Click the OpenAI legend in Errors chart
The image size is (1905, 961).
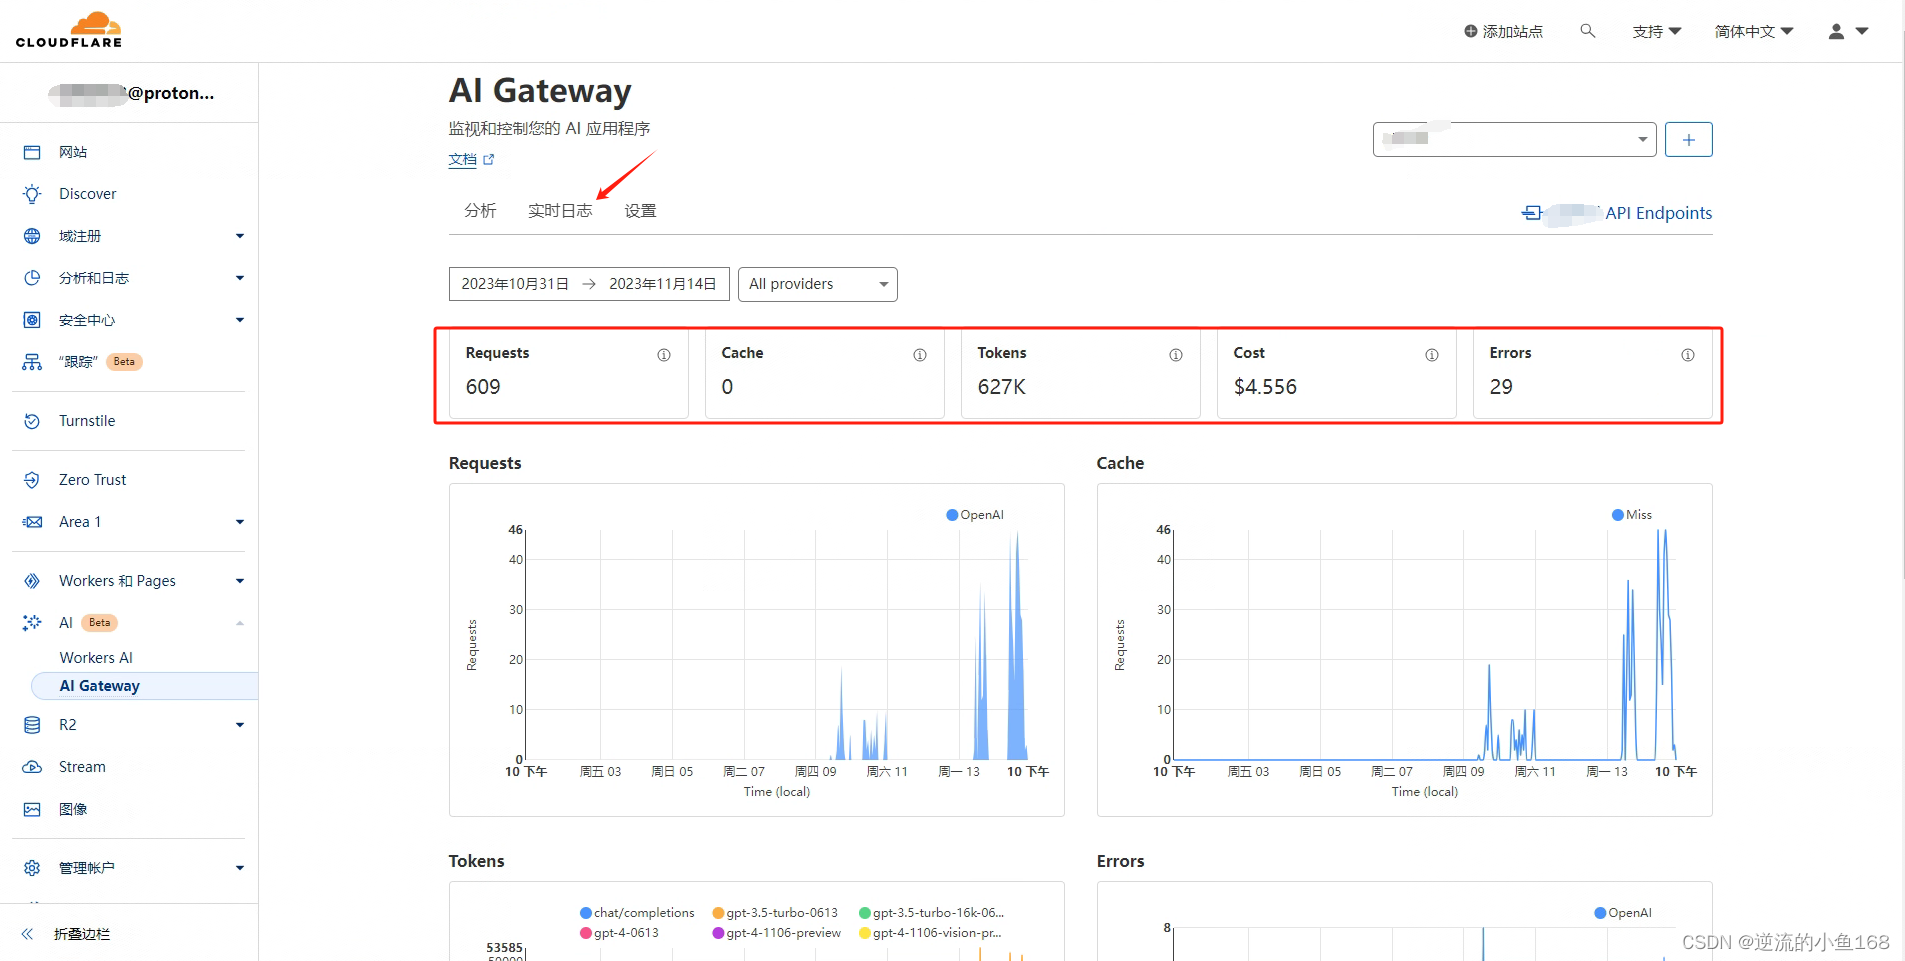(x=1623, y=913)
